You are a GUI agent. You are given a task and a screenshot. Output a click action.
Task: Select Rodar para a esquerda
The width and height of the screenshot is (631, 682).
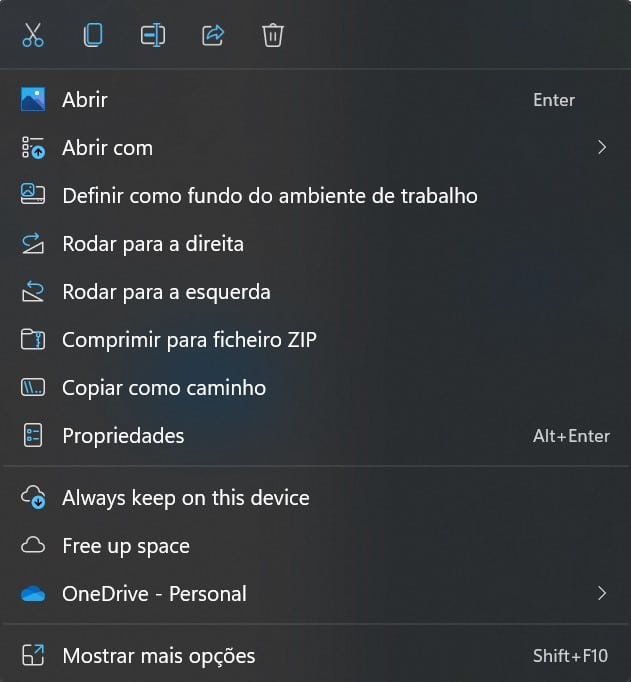coord(166,292)
